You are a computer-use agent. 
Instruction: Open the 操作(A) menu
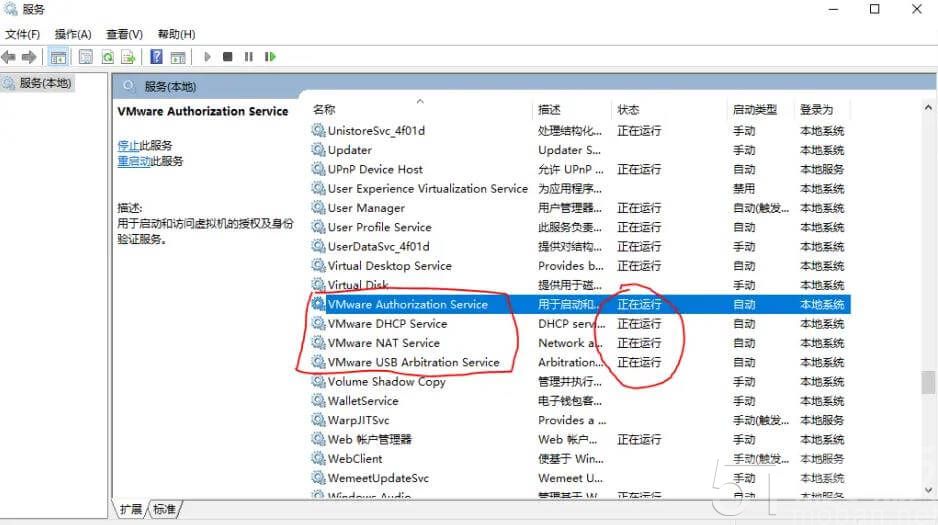pos(73,34)
